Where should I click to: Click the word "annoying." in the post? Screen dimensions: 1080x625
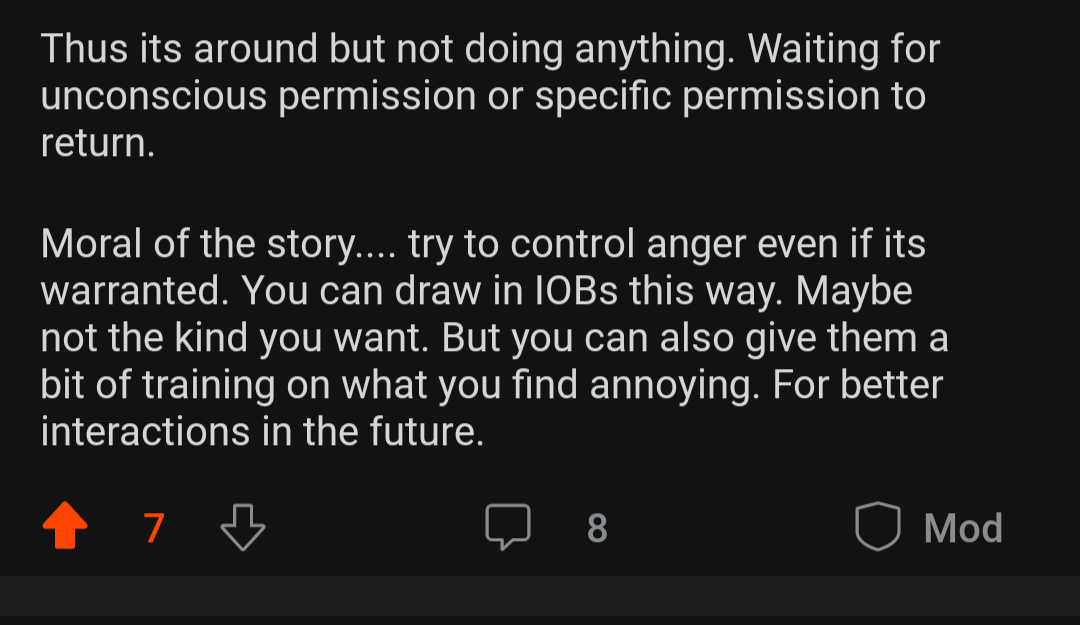point(673,385)
